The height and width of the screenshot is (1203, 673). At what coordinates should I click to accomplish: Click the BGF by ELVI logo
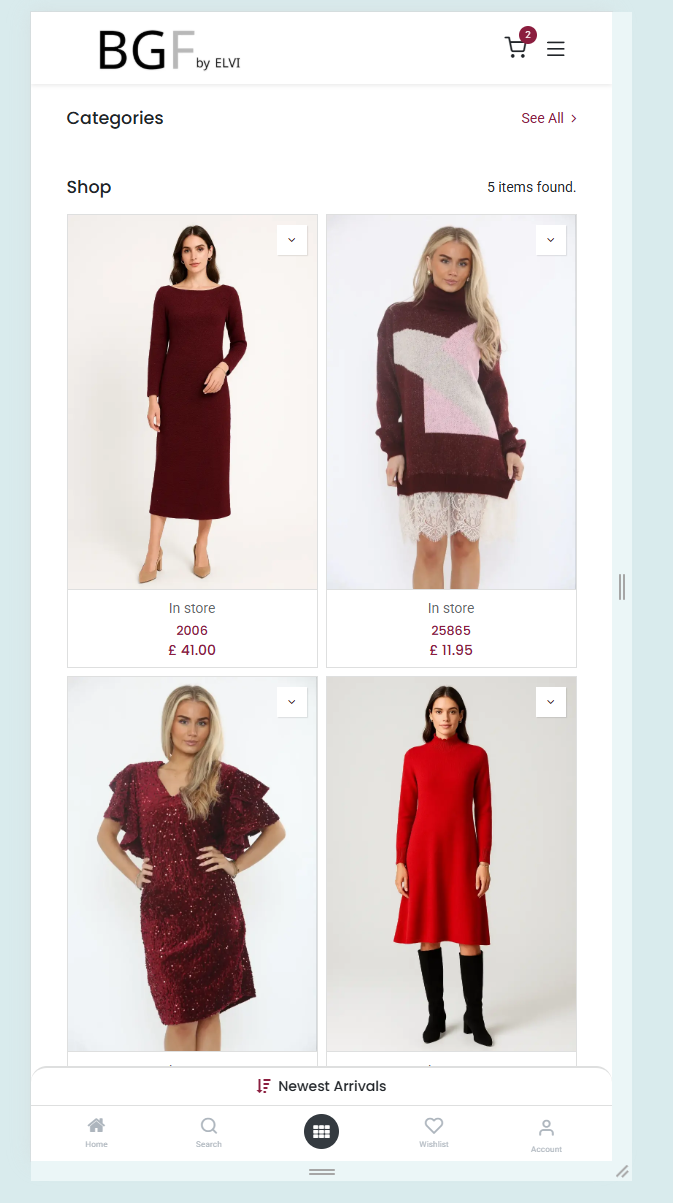[169, 50]
